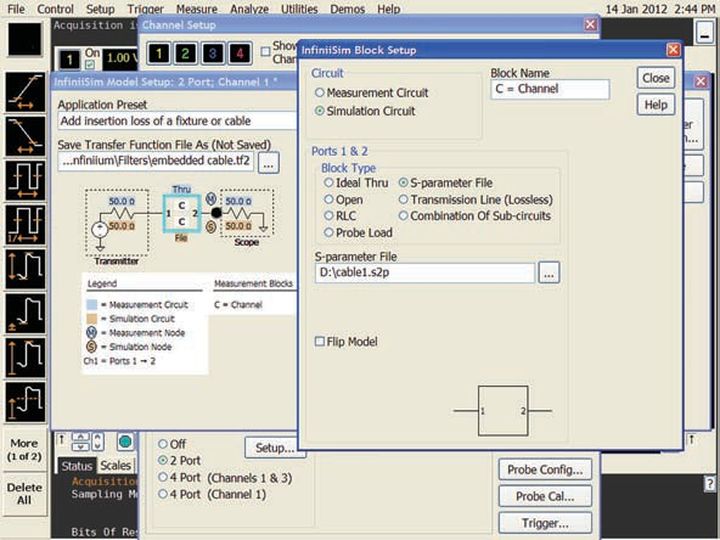Switch to the Status tab
The image size is (720, 540).
(x=77, y=466)
